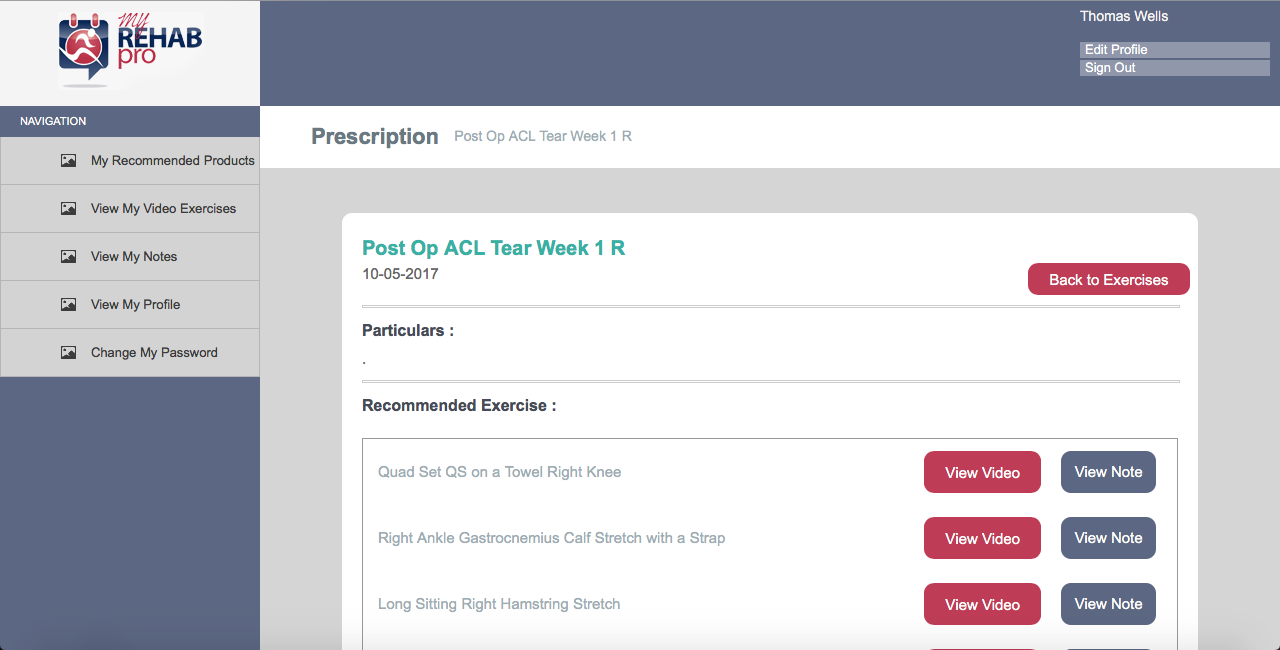The height and width of the screenshot is (650, 1280).
Task: Click the username Thomas Wells
Action: click(x=1124, y=16)
